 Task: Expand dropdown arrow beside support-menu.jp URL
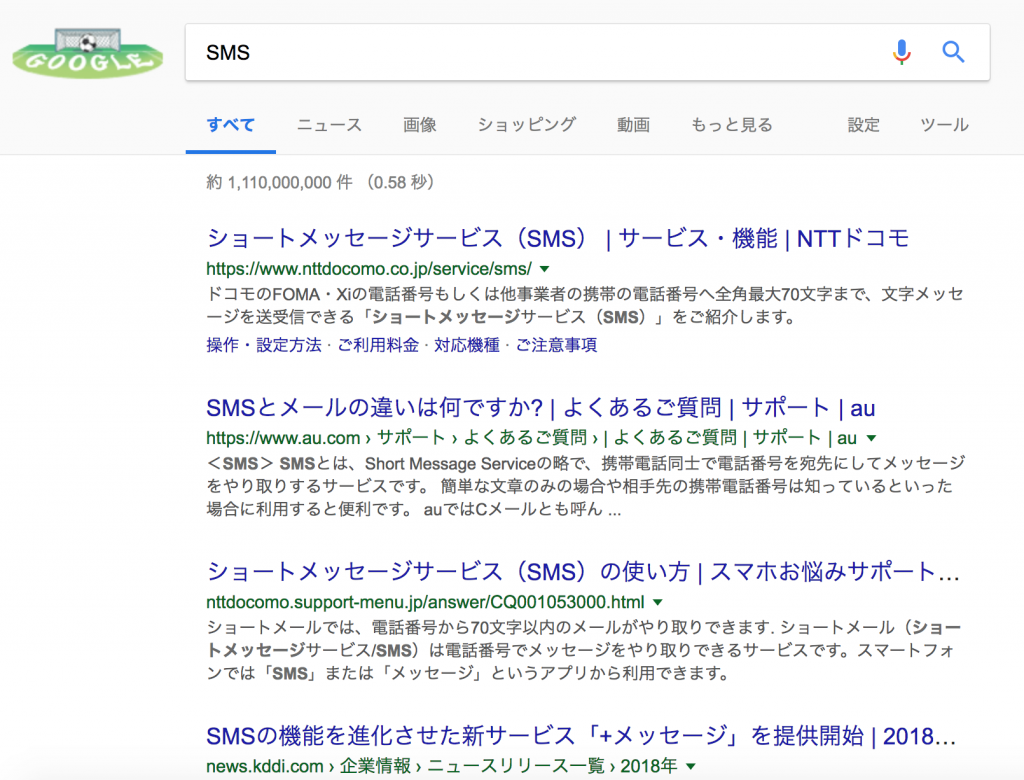pyautogui.click(x=658, y=602)
